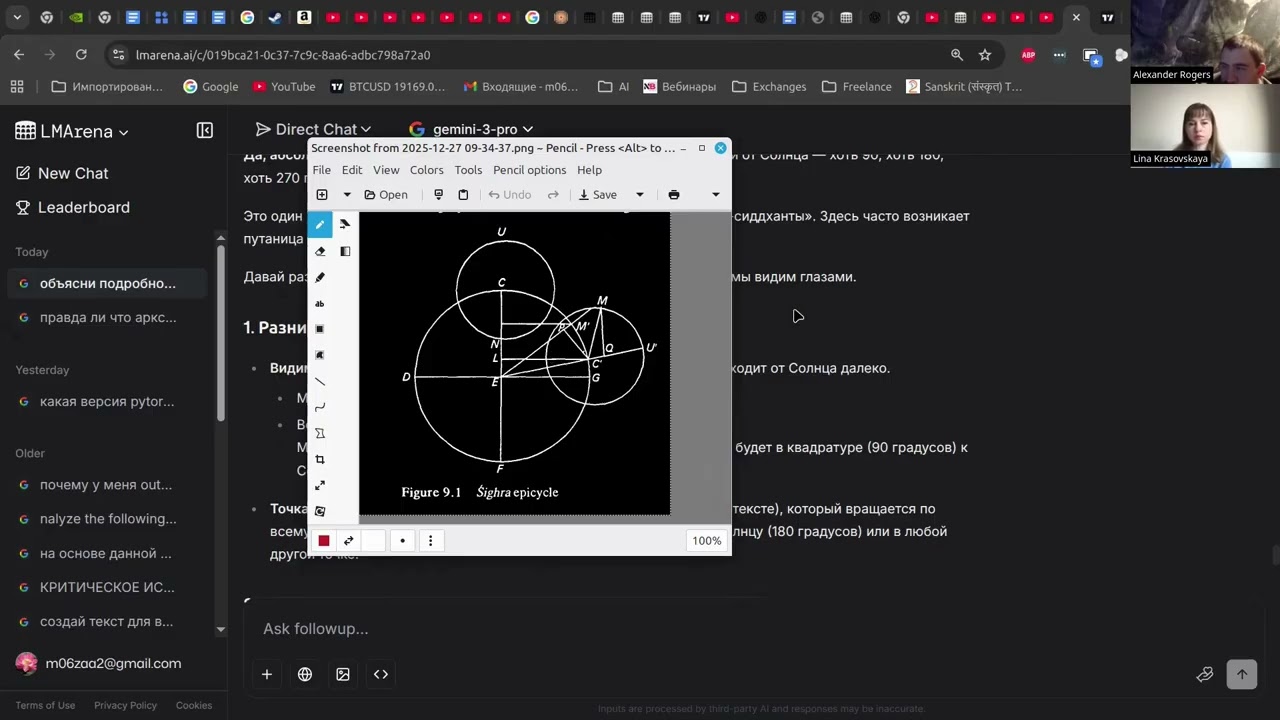
Task: Collapse the LMArena sidebar panel
Action: pyautogui.click(x=205, y=130)
